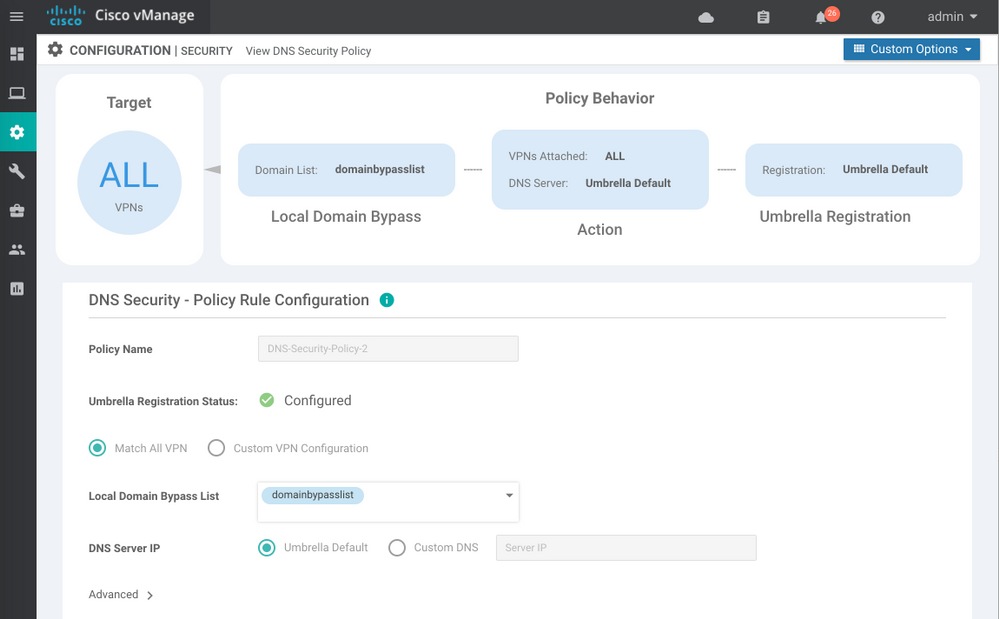The image size is (999, 619).
Task: Open the Monitor sidebar icon
Action: 17,93
